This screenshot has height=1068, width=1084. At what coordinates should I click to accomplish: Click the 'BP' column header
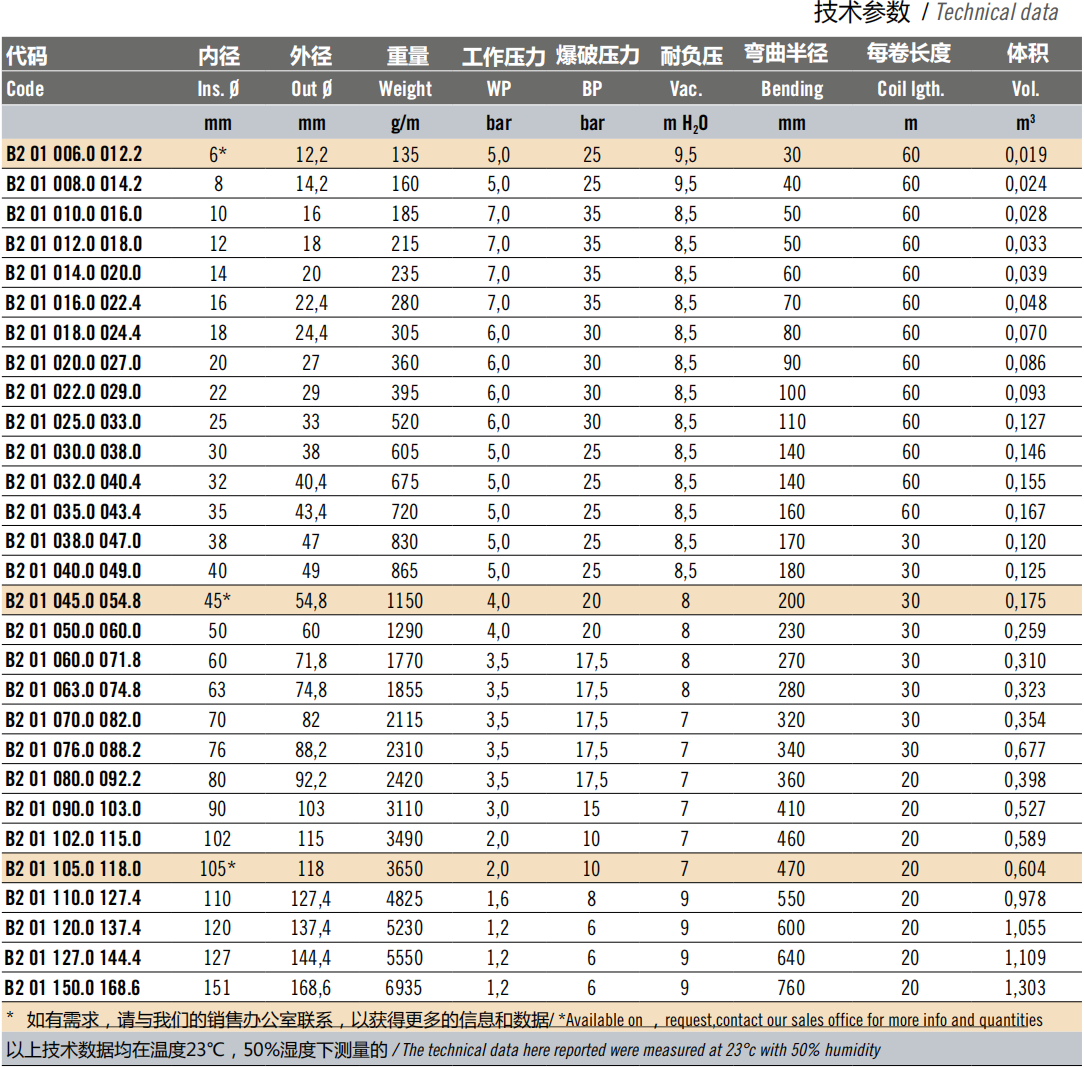coord(592,88)
